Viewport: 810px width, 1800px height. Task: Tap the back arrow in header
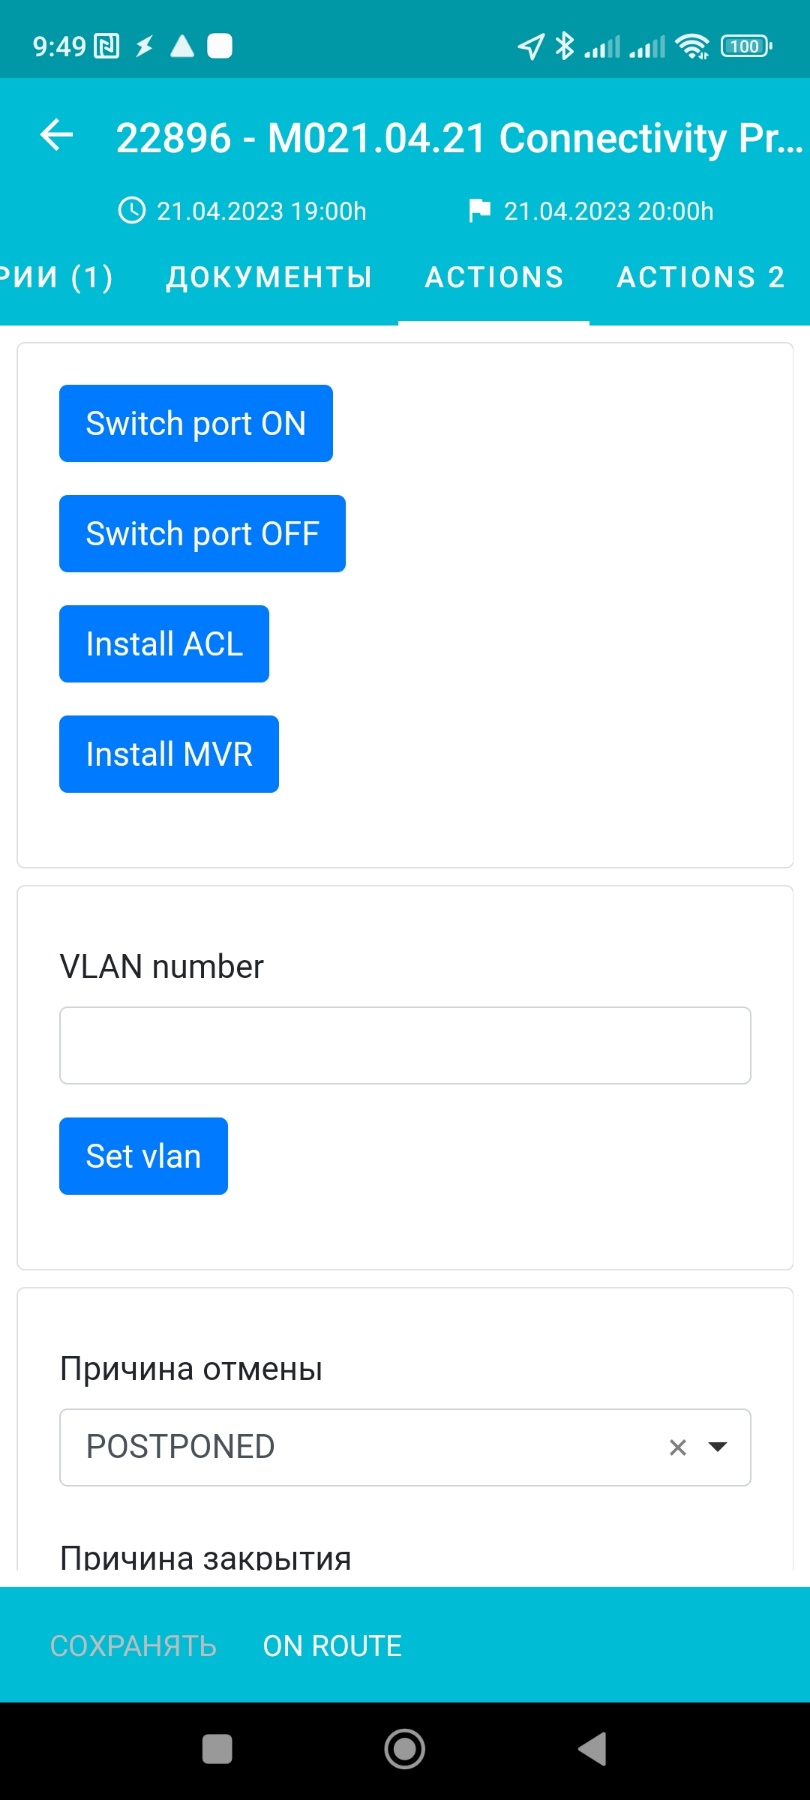pyautogui.click(x=57, y=135)
